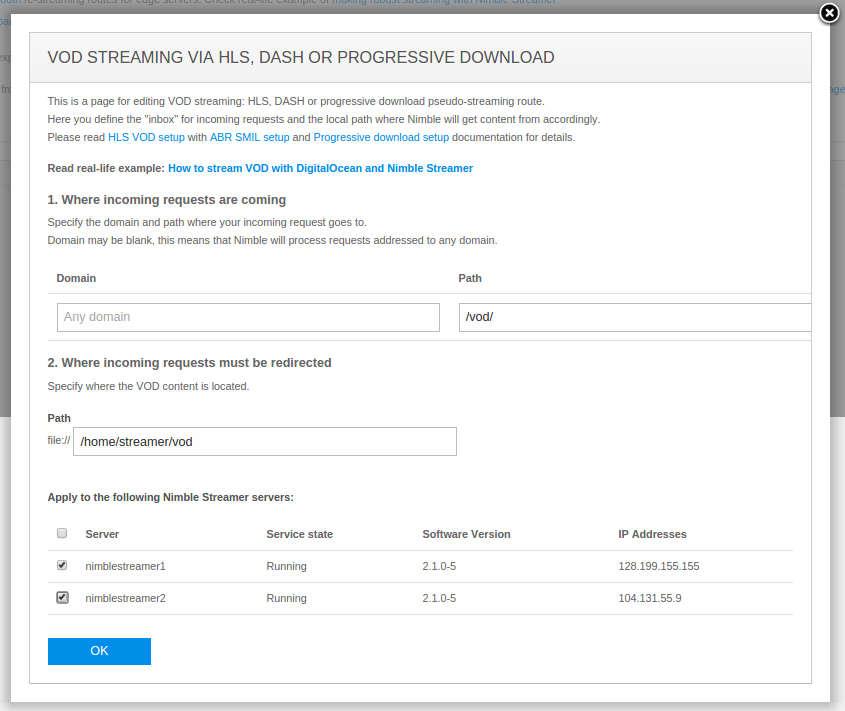Open DigitalOcean and Nimble Streamer example link
Image resolution: width=845 pixels, height=711 pixels.
[x=320, y=168]
